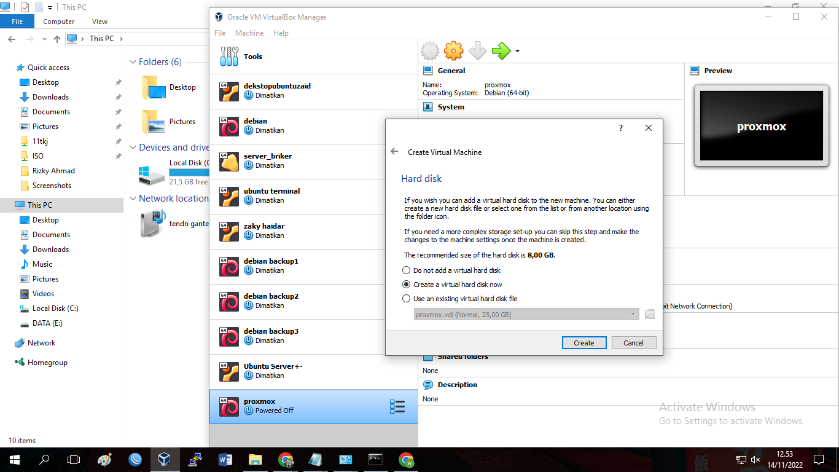Open VirtualBox File menu
Screen dimensions: 839x472
coord(220,33)
